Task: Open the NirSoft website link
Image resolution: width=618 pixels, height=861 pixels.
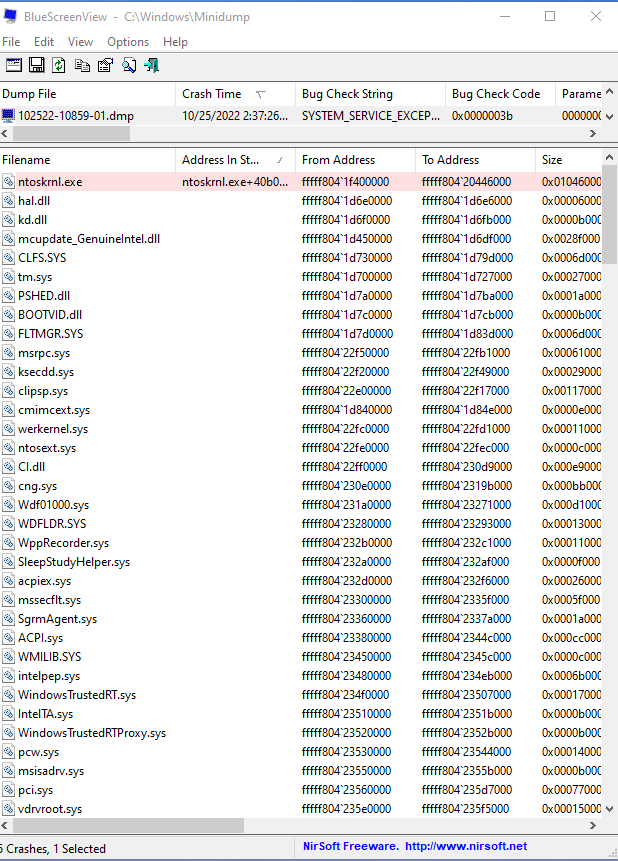Action: [x=465, y=847]
